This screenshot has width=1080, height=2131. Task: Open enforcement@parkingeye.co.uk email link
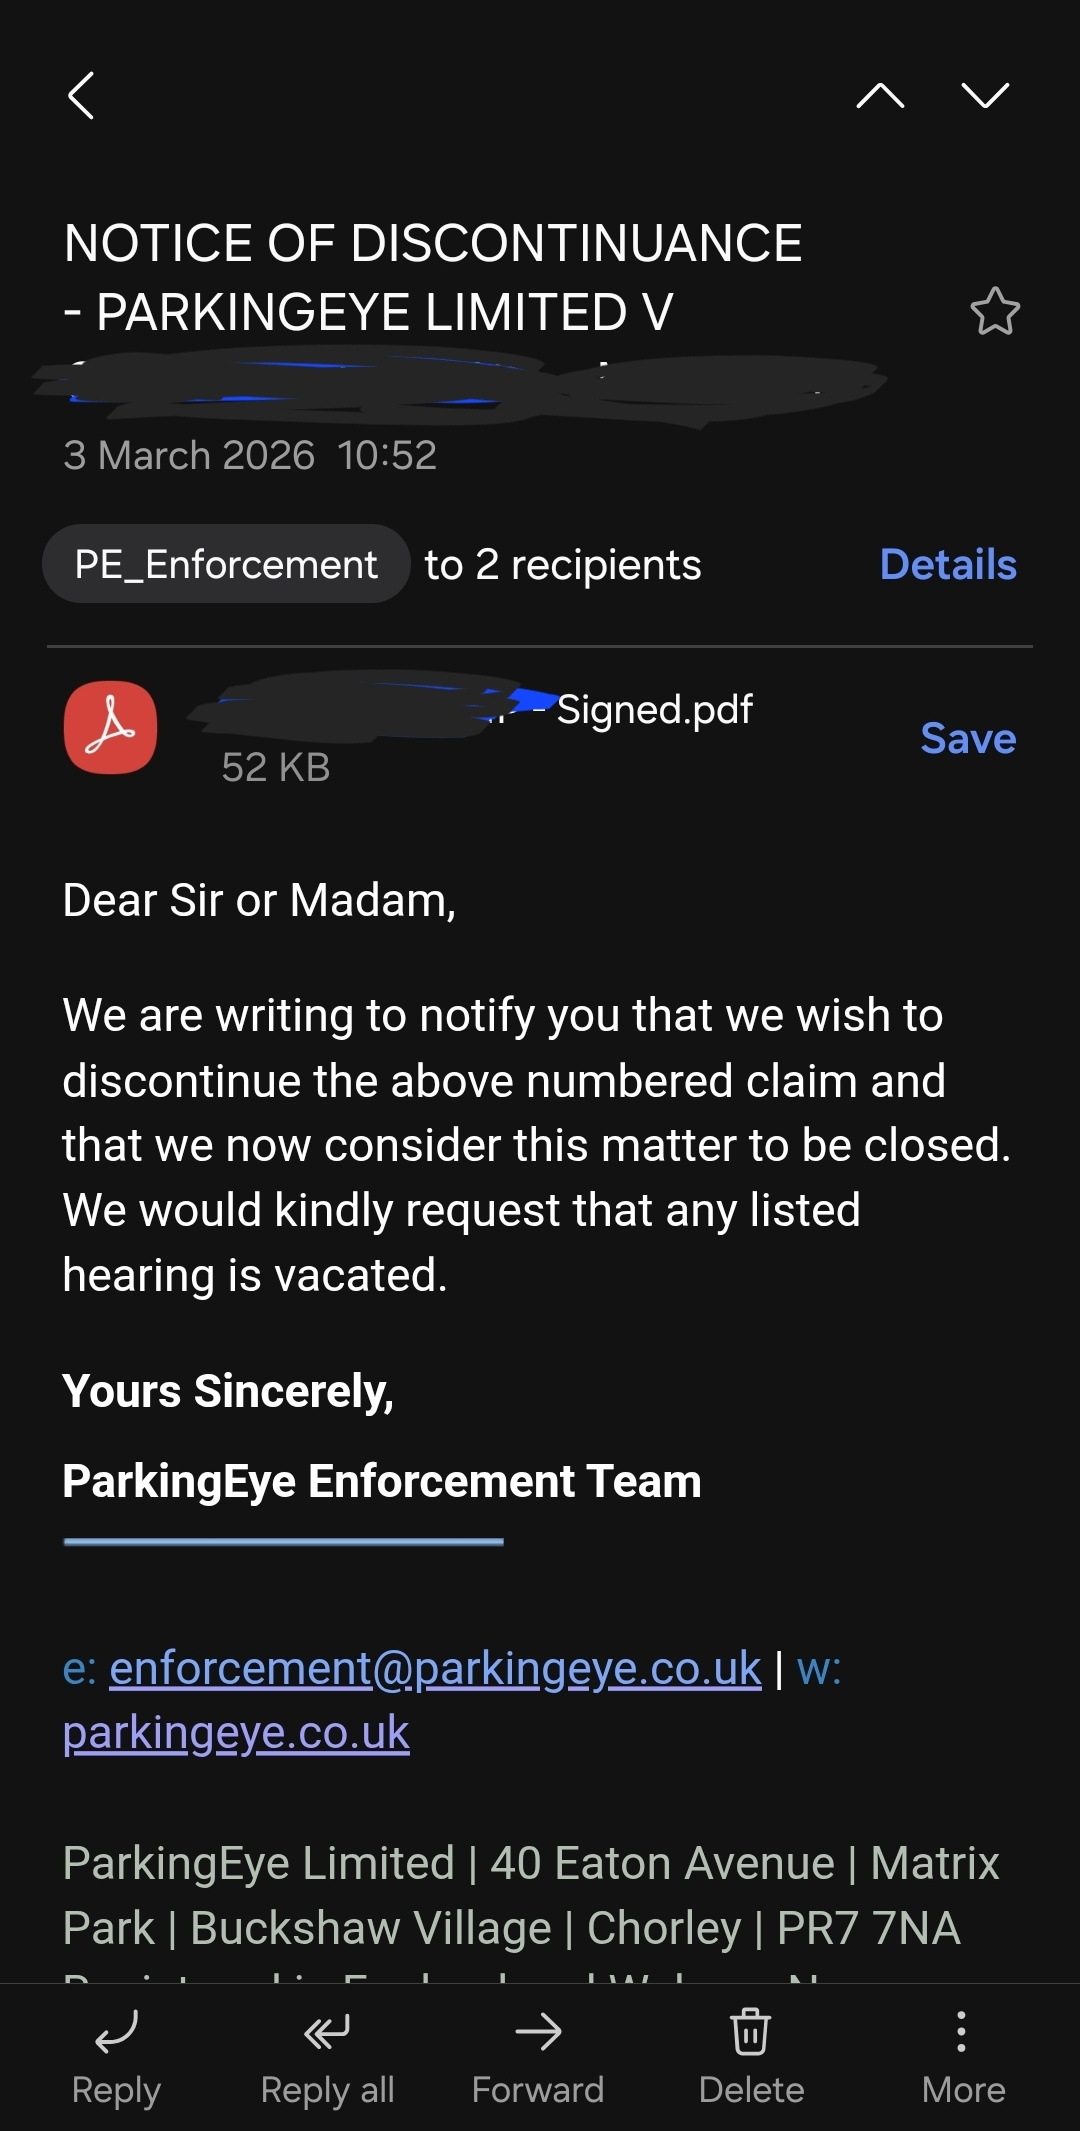point(435,1668)
